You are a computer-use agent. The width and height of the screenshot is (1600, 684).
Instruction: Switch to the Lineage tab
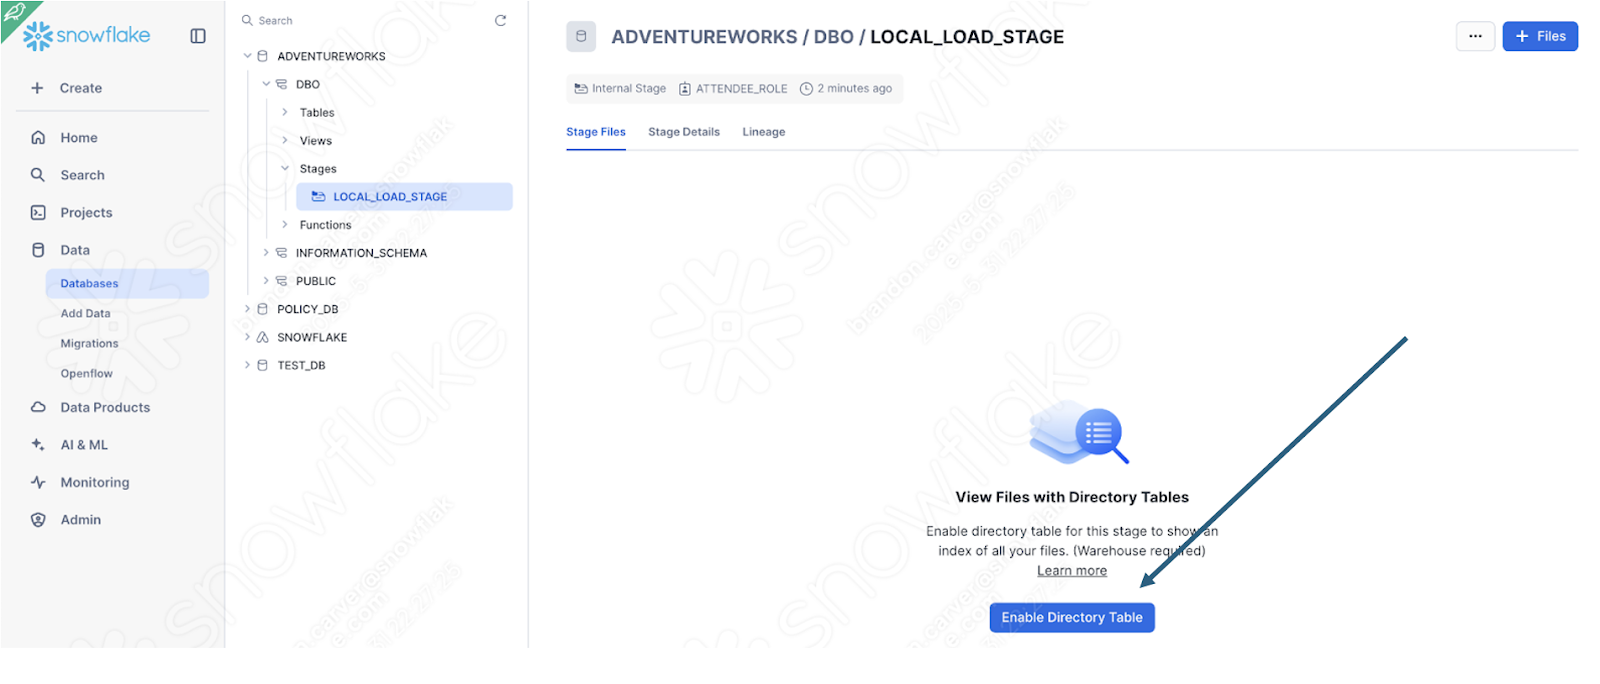pyautogui.click(x=764, y=132)
